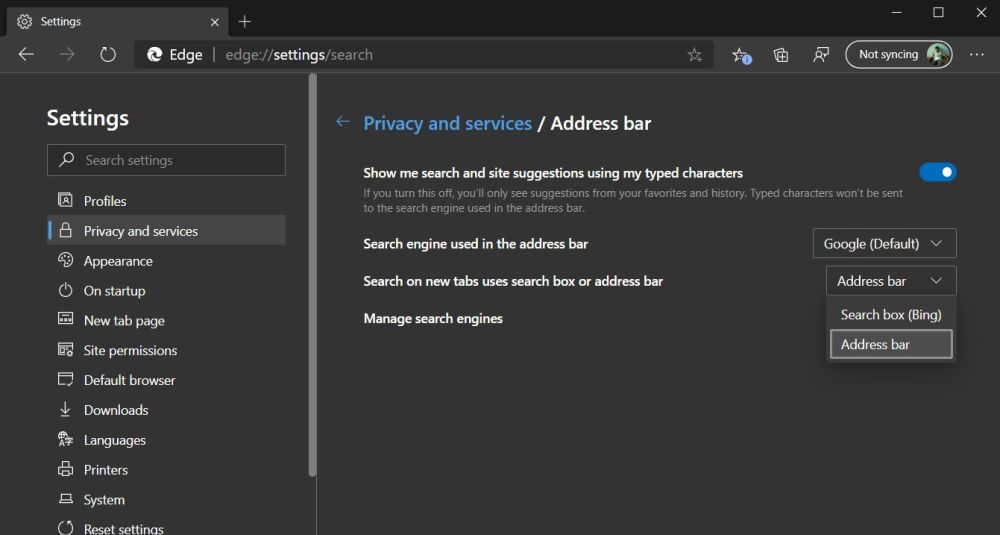The width and height of the screenshot is (1000, 535).
Task: Disable search and site suggestions toggle
Action: pyautogui.click(x=937, y=172)
